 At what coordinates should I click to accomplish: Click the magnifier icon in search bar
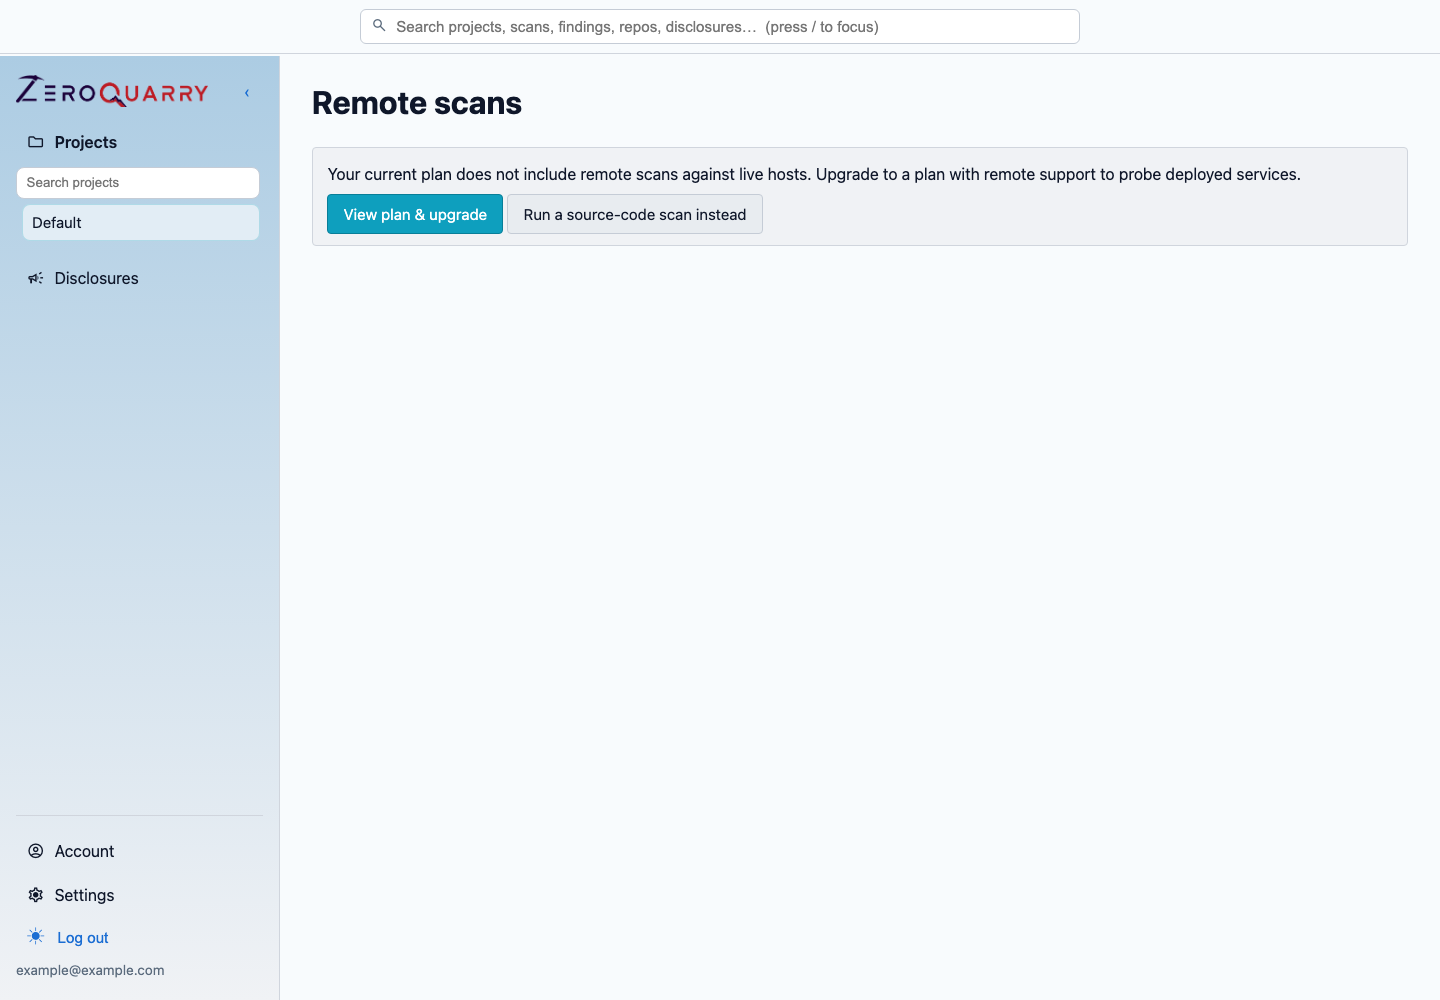click(x=379, y=26)
